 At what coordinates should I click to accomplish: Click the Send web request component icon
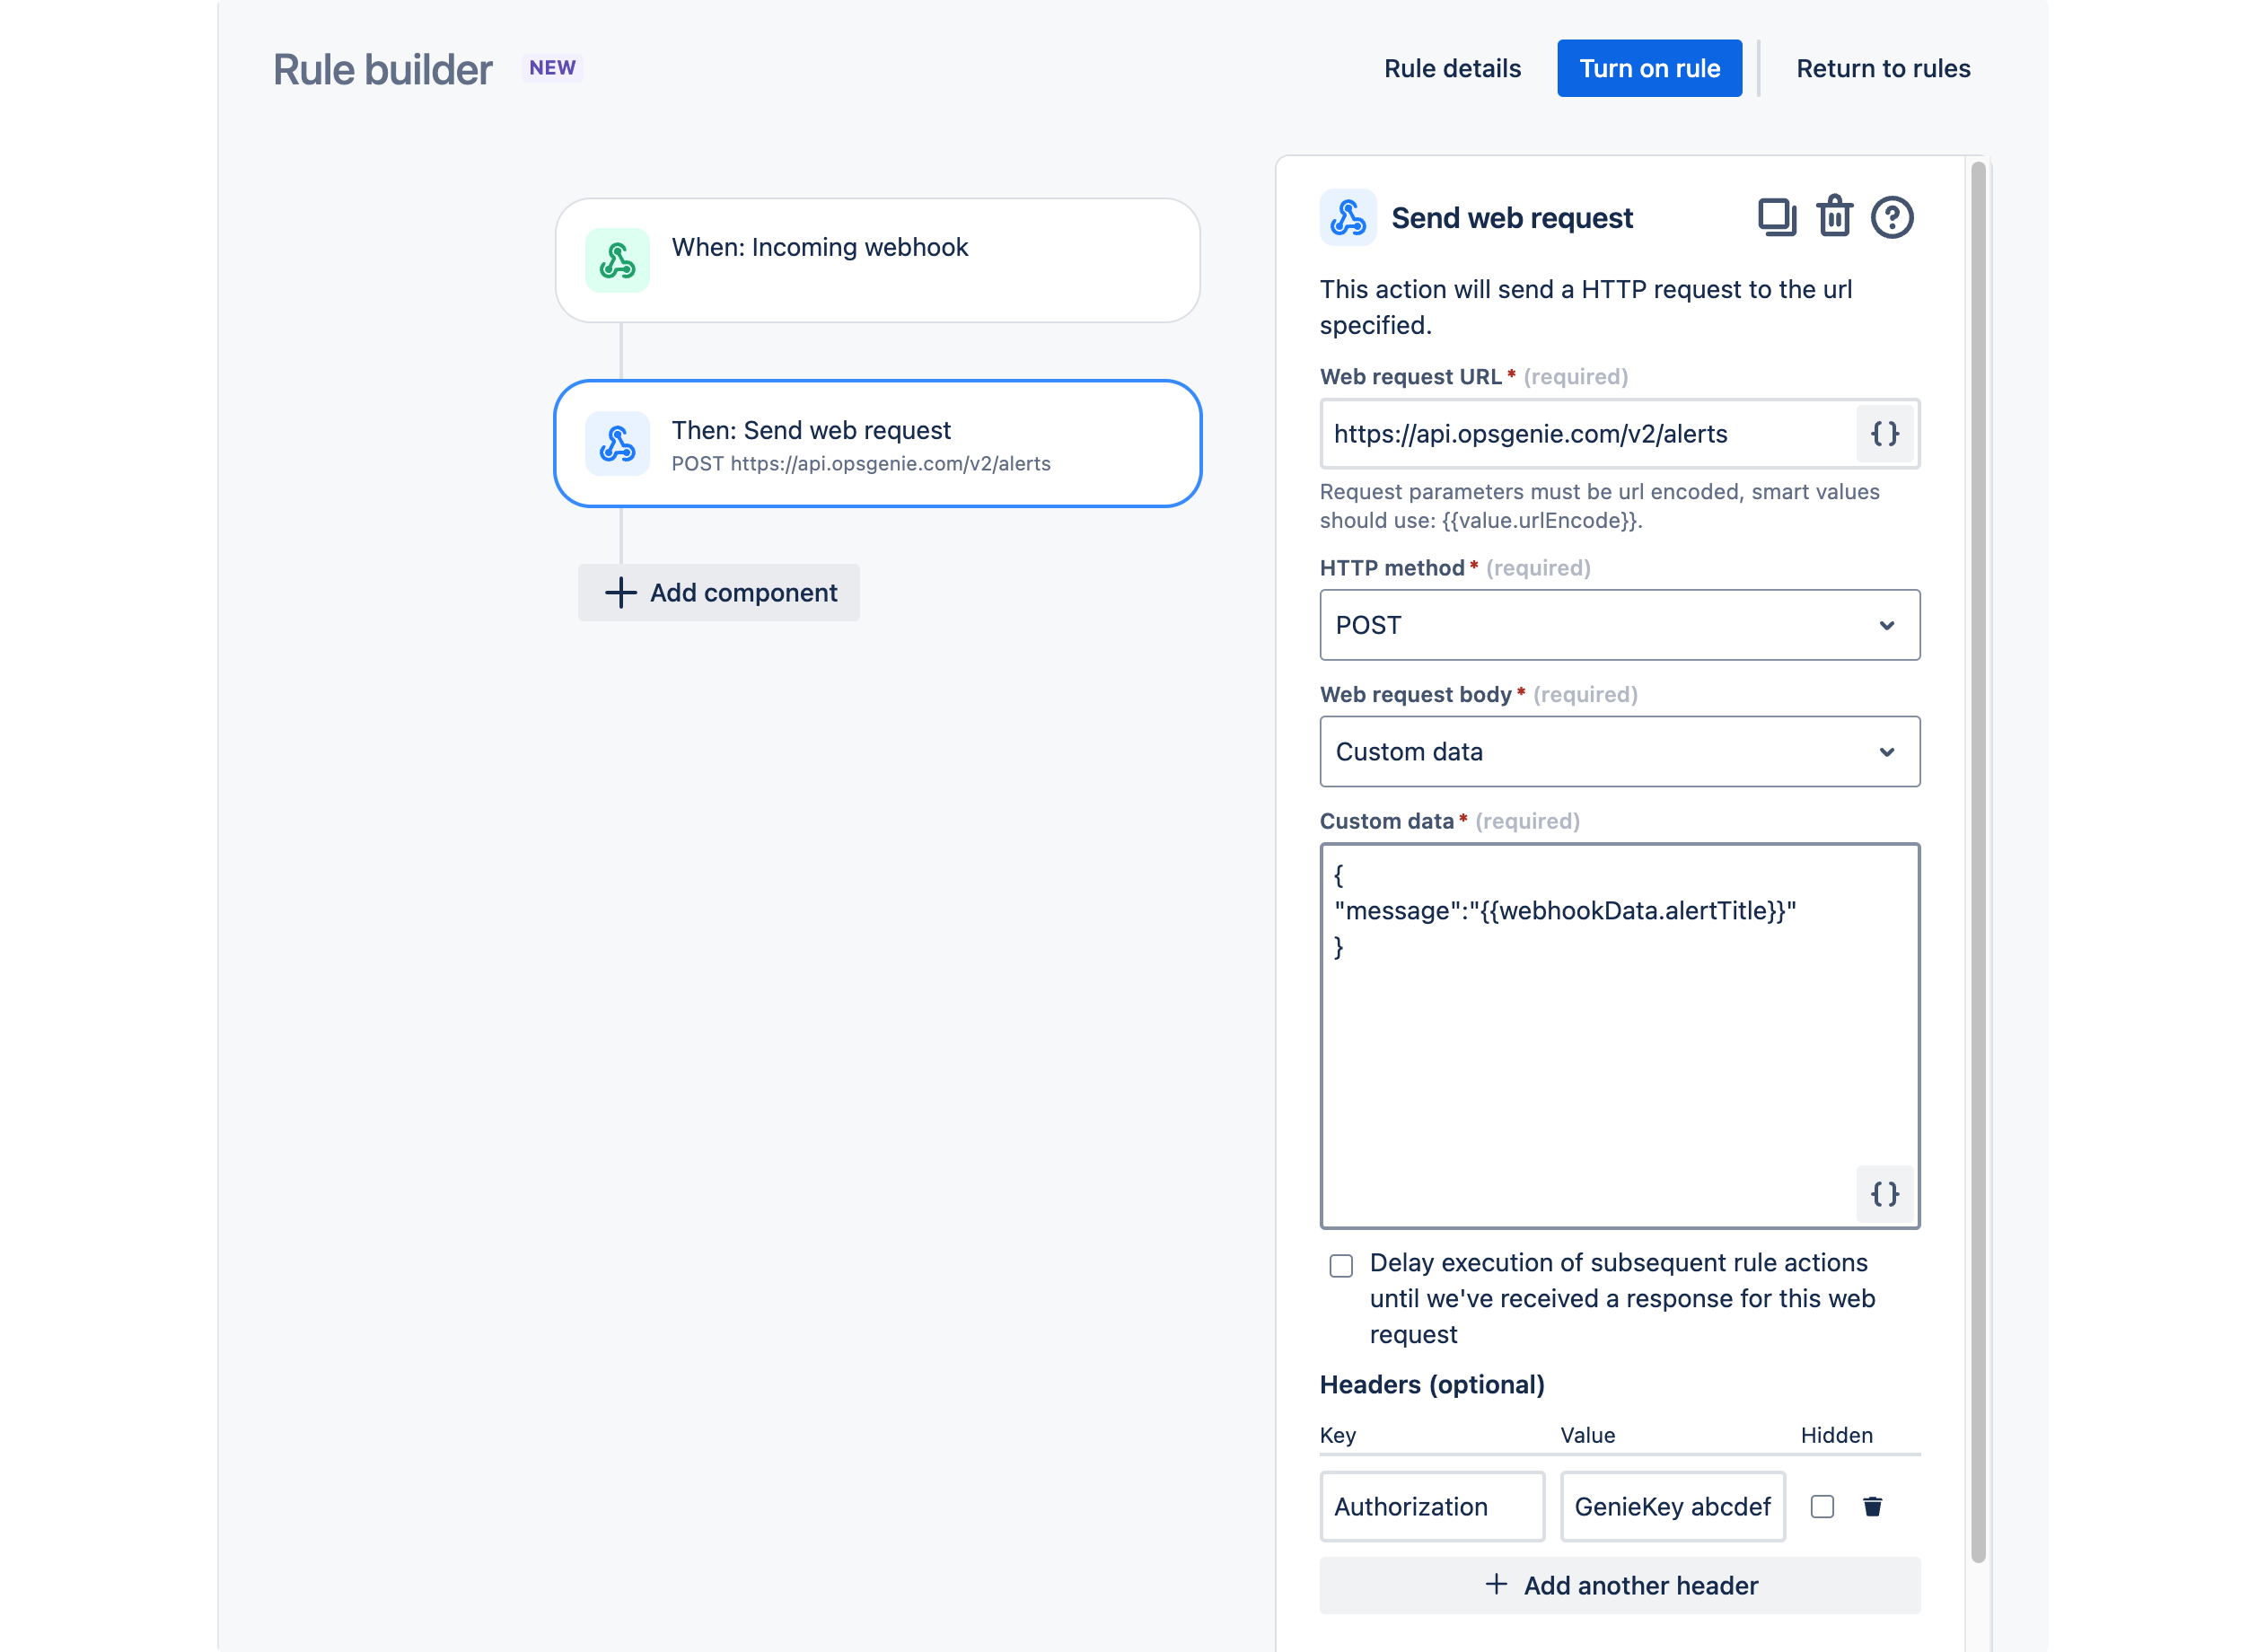tap(617, 443)
